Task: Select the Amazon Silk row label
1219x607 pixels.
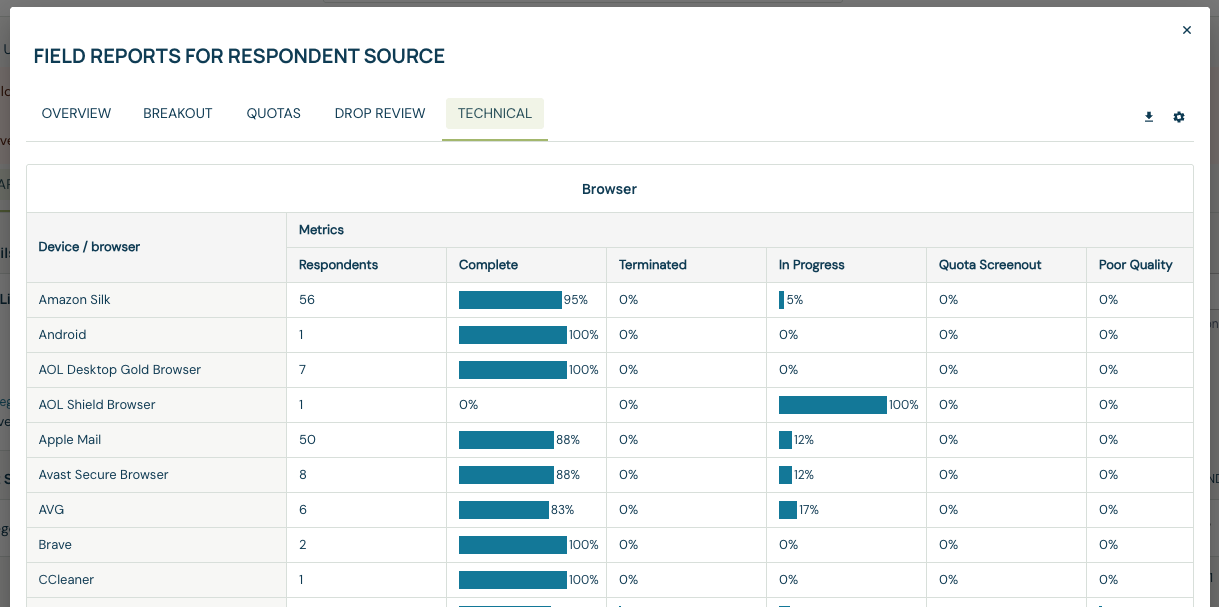Action: 75,300
